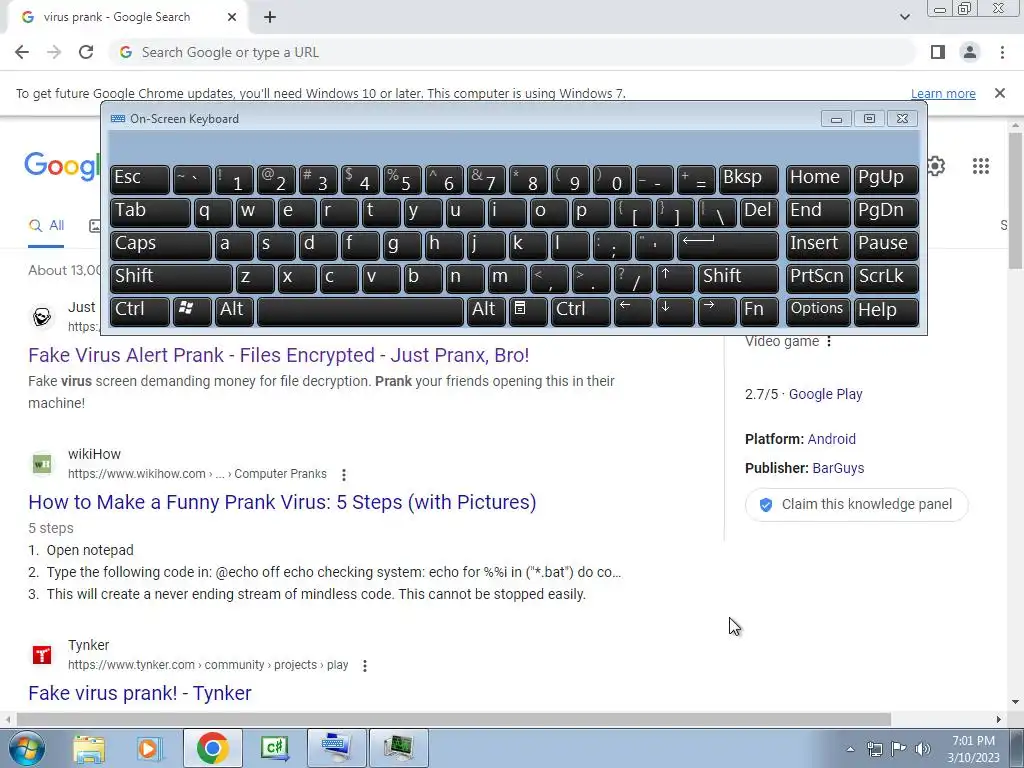
Task: Open Google apps grid icon
Action: 981,166
